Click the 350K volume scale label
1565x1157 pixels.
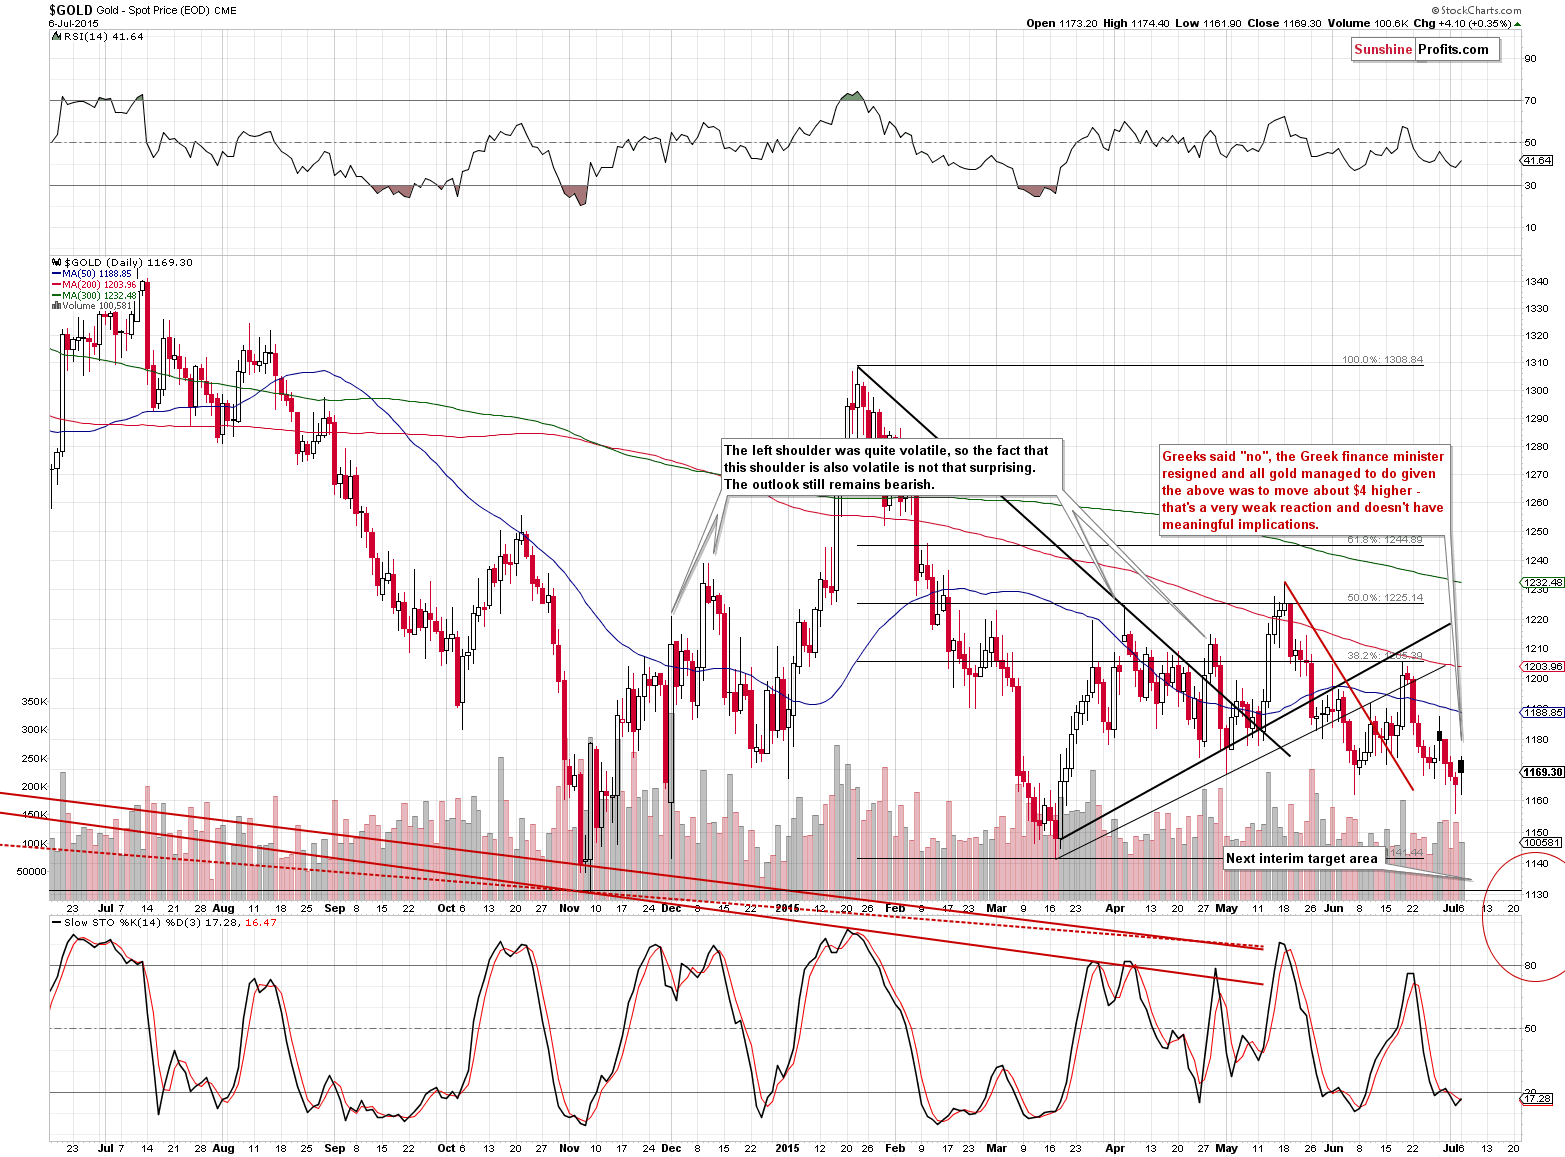click(34, 702)
